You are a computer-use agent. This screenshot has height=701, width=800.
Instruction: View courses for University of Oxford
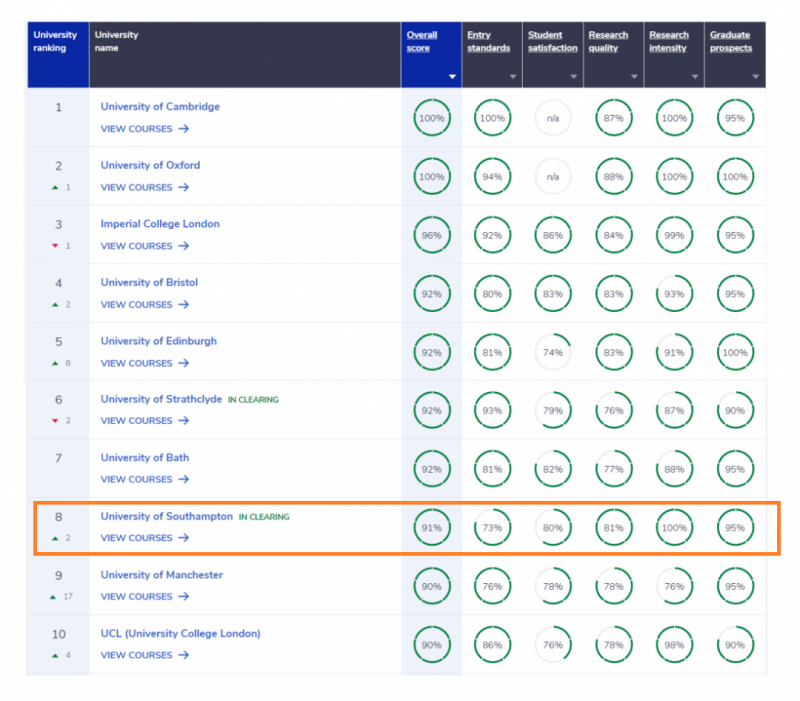tap(145, 188)
